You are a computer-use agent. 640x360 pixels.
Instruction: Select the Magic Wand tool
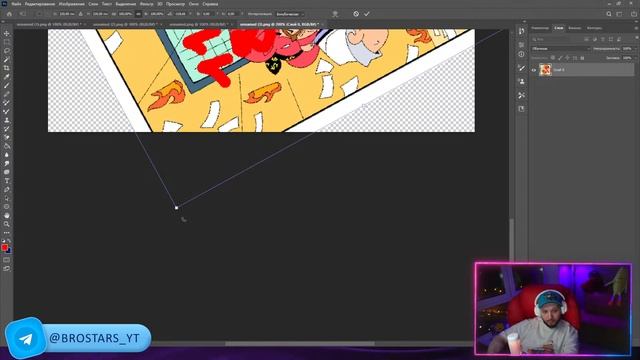(x=7, y=60)
